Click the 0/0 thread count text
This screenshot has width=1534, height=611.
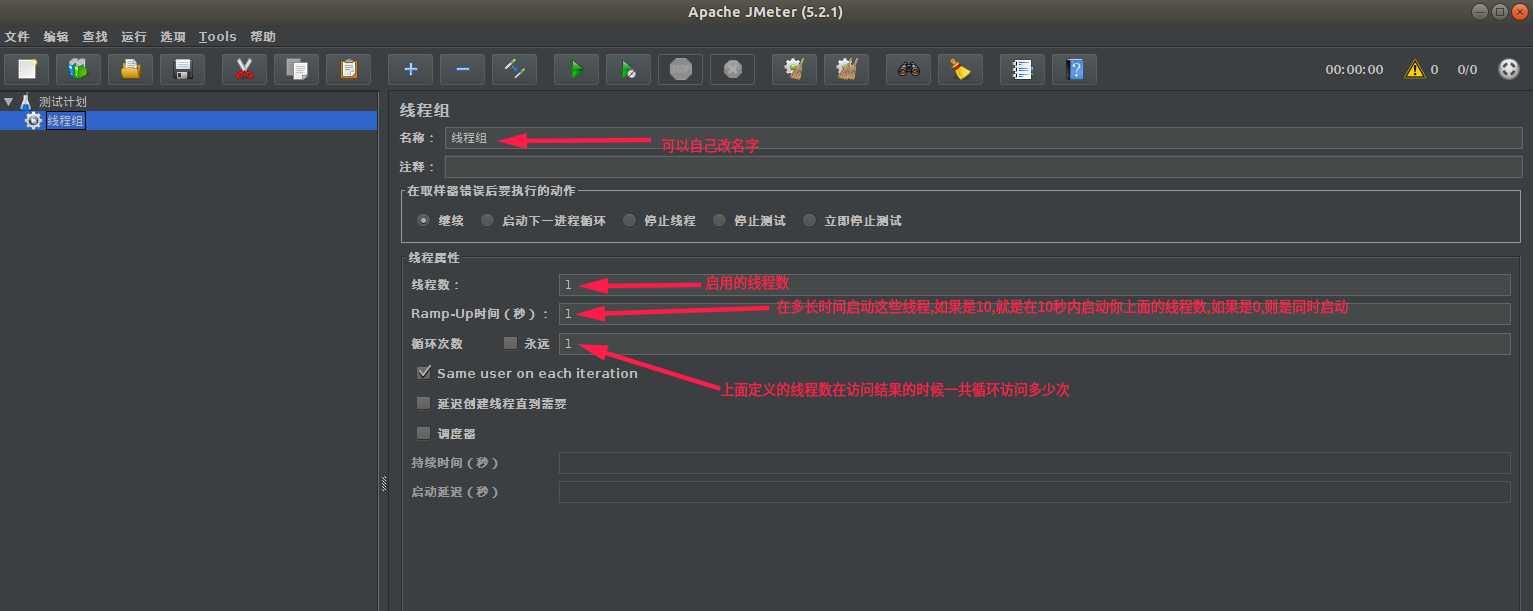click(x=1467, y=70)
